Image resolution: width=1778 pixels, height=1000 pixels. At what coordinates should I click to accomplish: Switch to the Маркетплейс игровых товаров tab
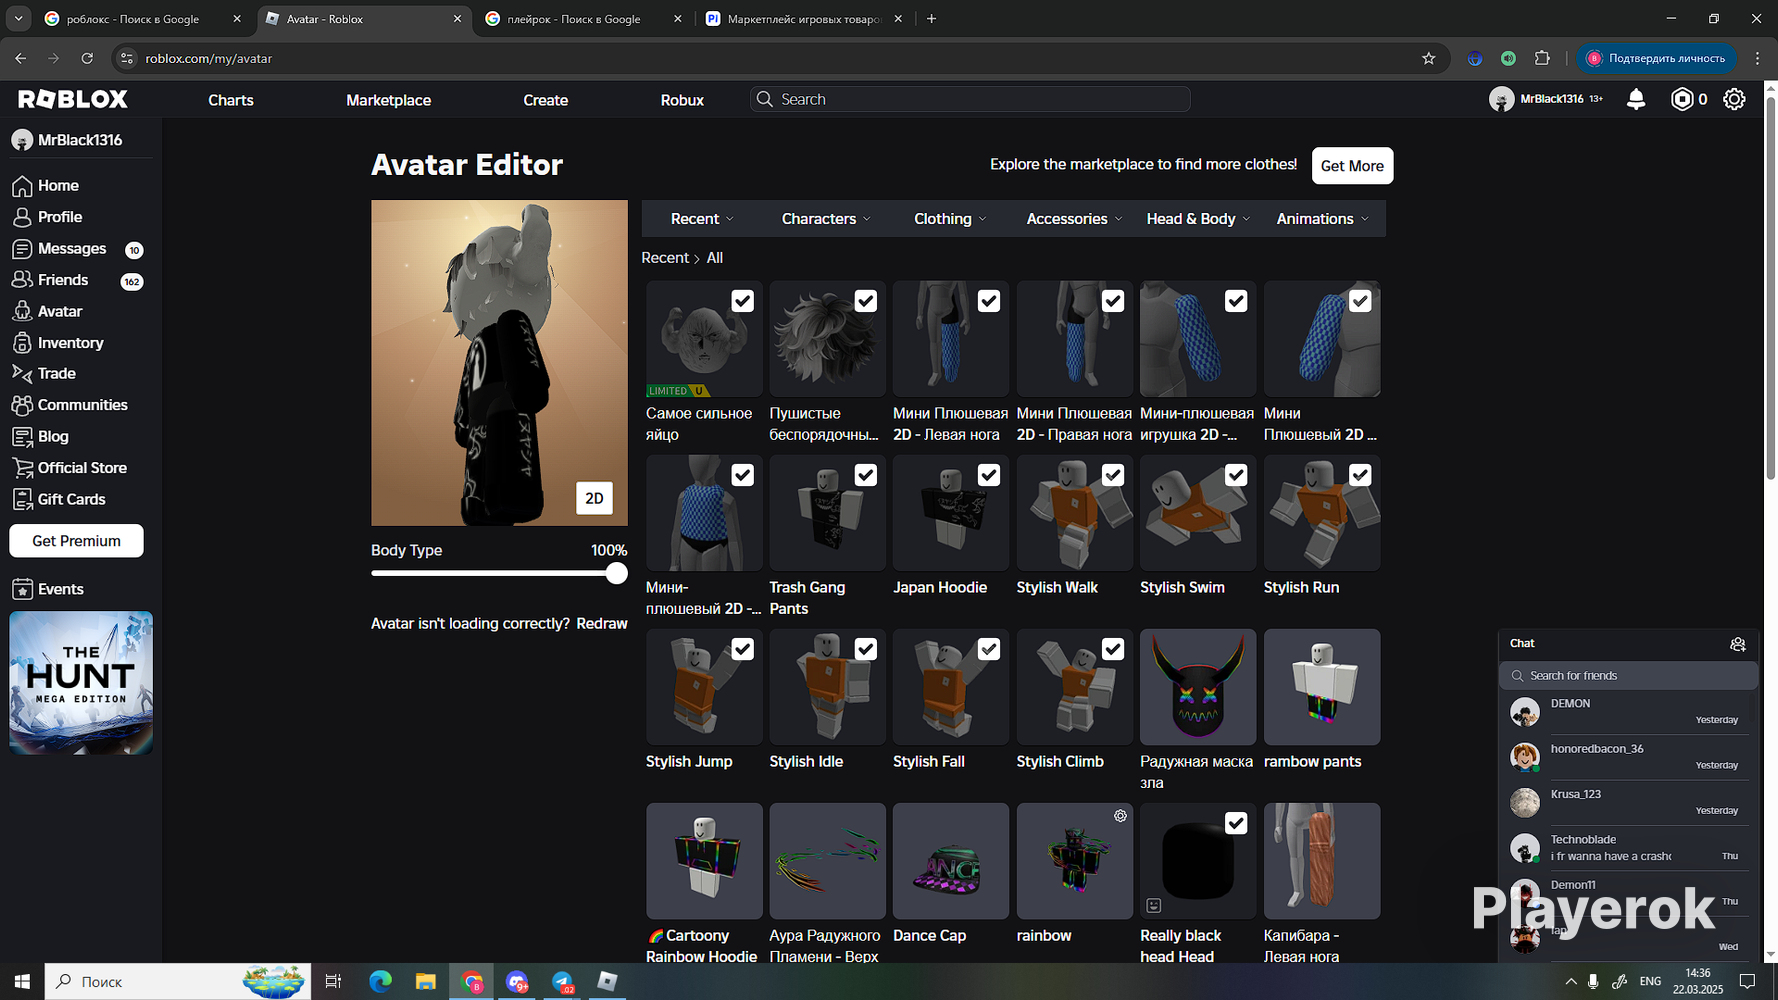tap(803, 19)
